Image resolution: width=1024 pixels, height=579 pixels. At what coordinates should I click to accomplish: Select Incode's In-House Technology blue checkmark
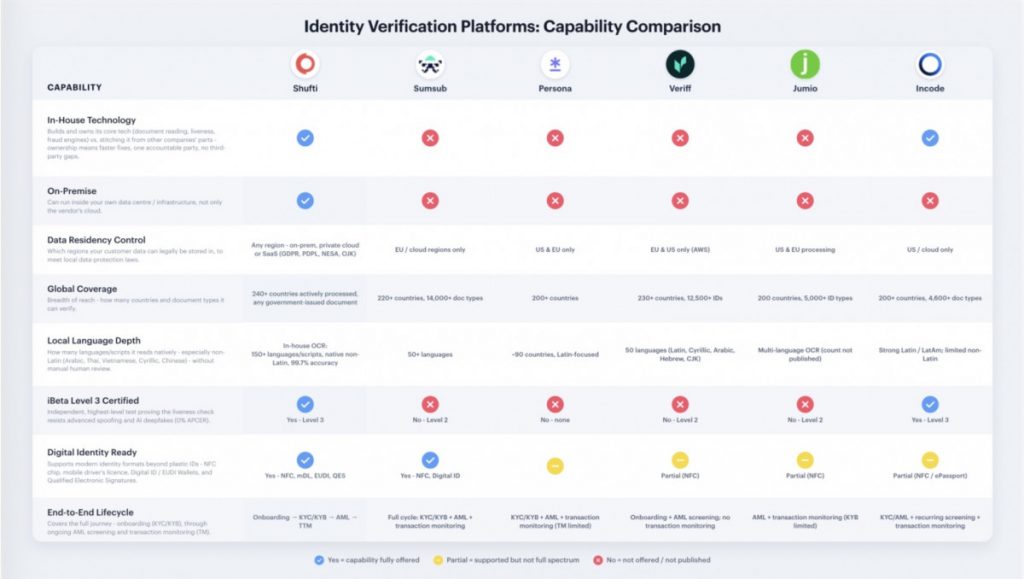pyautogui.click(x=930, y=138)
